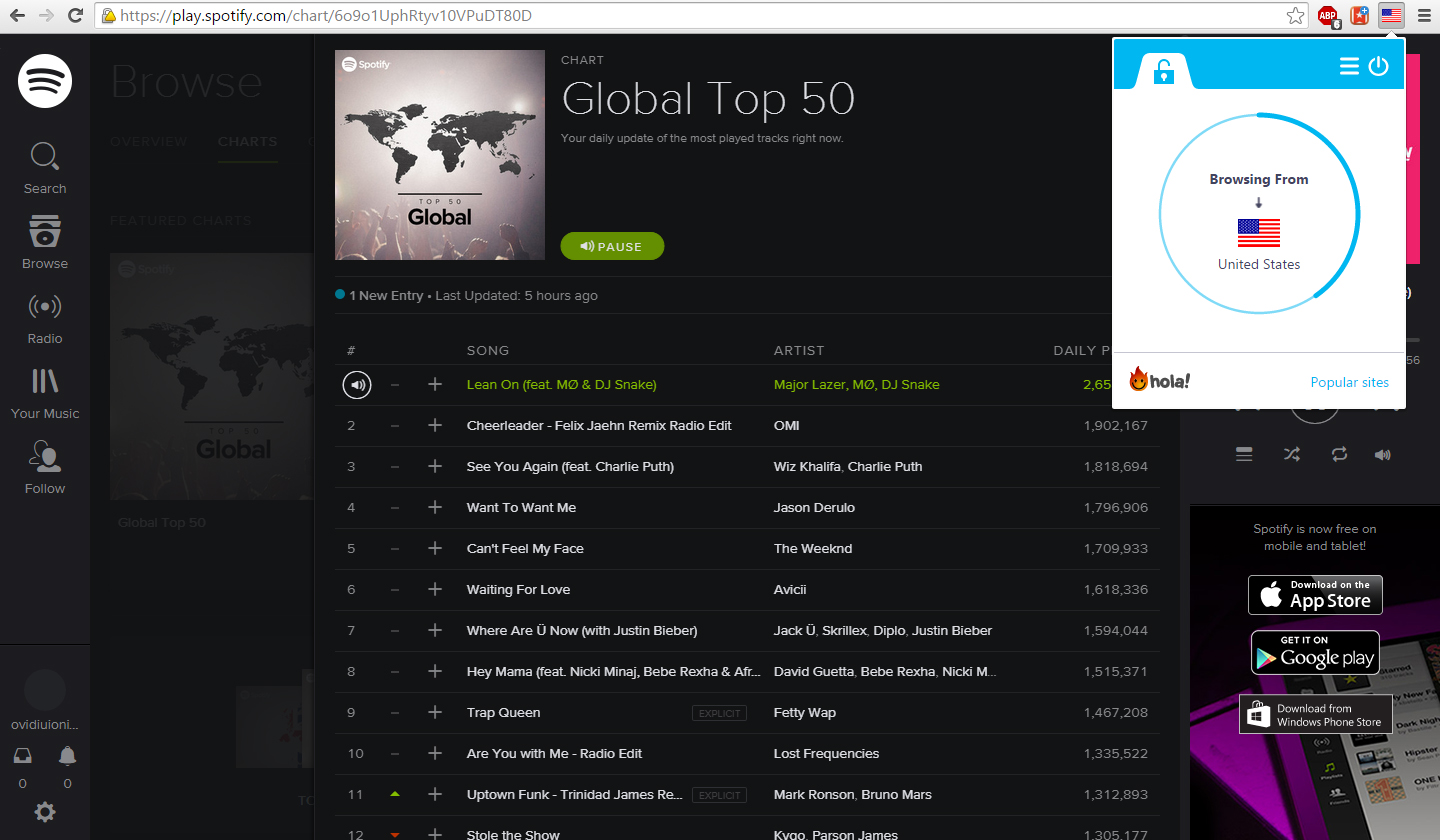Open the notifications bell icon
This screenshot has height=840, width=1440.
pyautogui.click(x=68, y=756)
